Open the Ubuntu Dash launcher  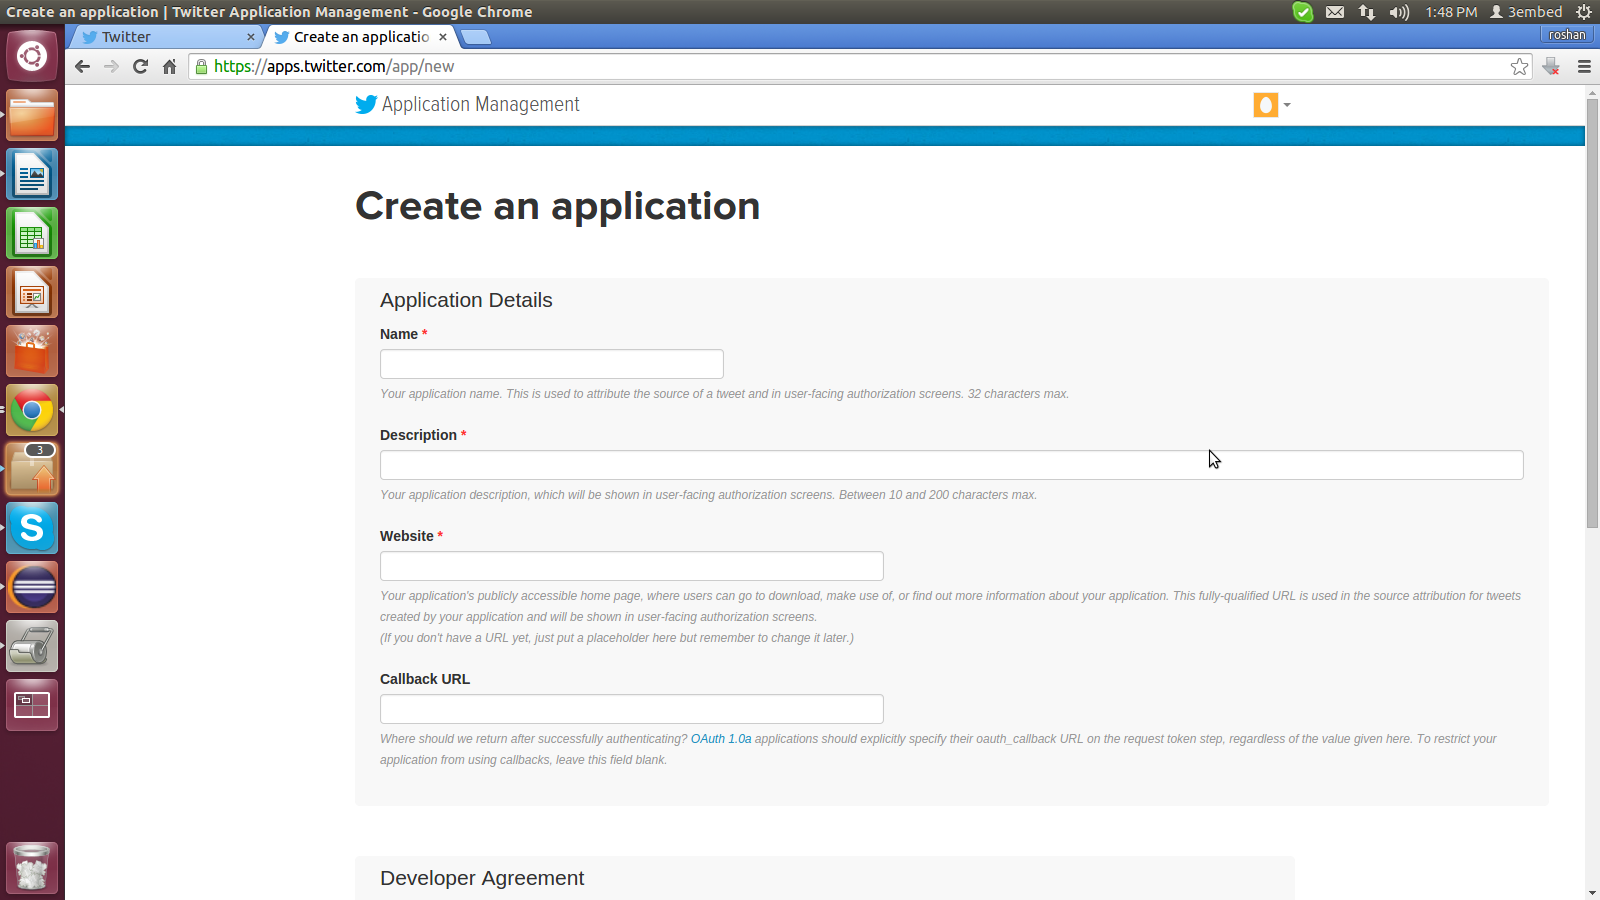[32, 56]
